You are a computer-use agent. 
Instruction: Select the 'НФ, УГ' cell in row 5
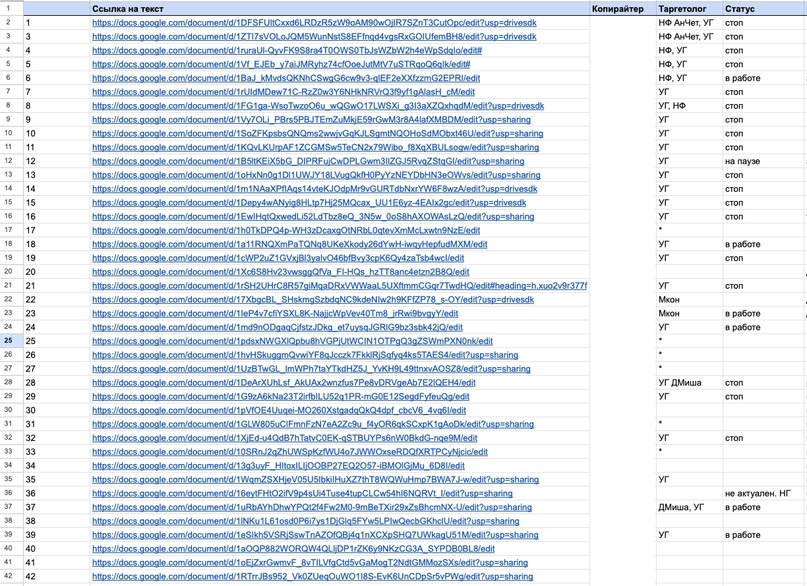689,64
